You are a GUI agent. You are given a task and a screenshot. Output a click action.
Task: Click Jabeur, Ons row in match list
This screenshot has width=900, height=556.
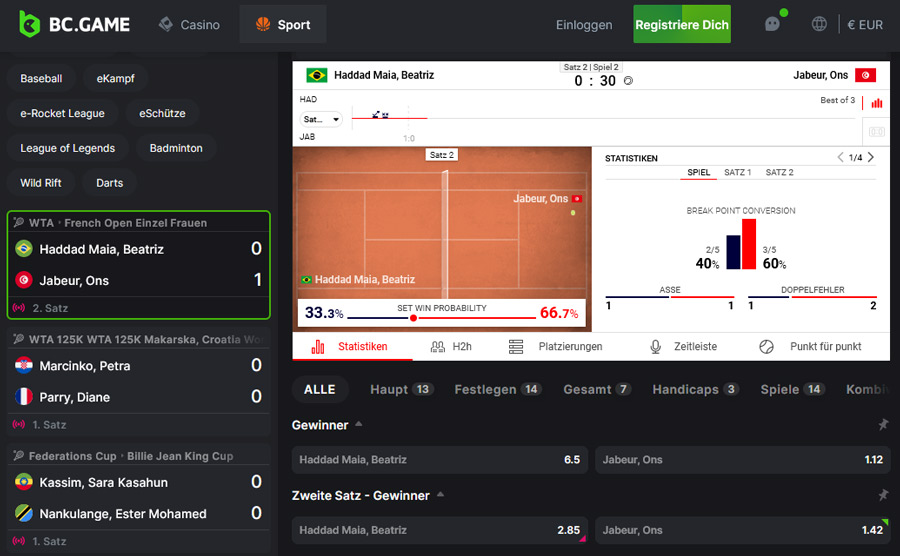point(138,280)
